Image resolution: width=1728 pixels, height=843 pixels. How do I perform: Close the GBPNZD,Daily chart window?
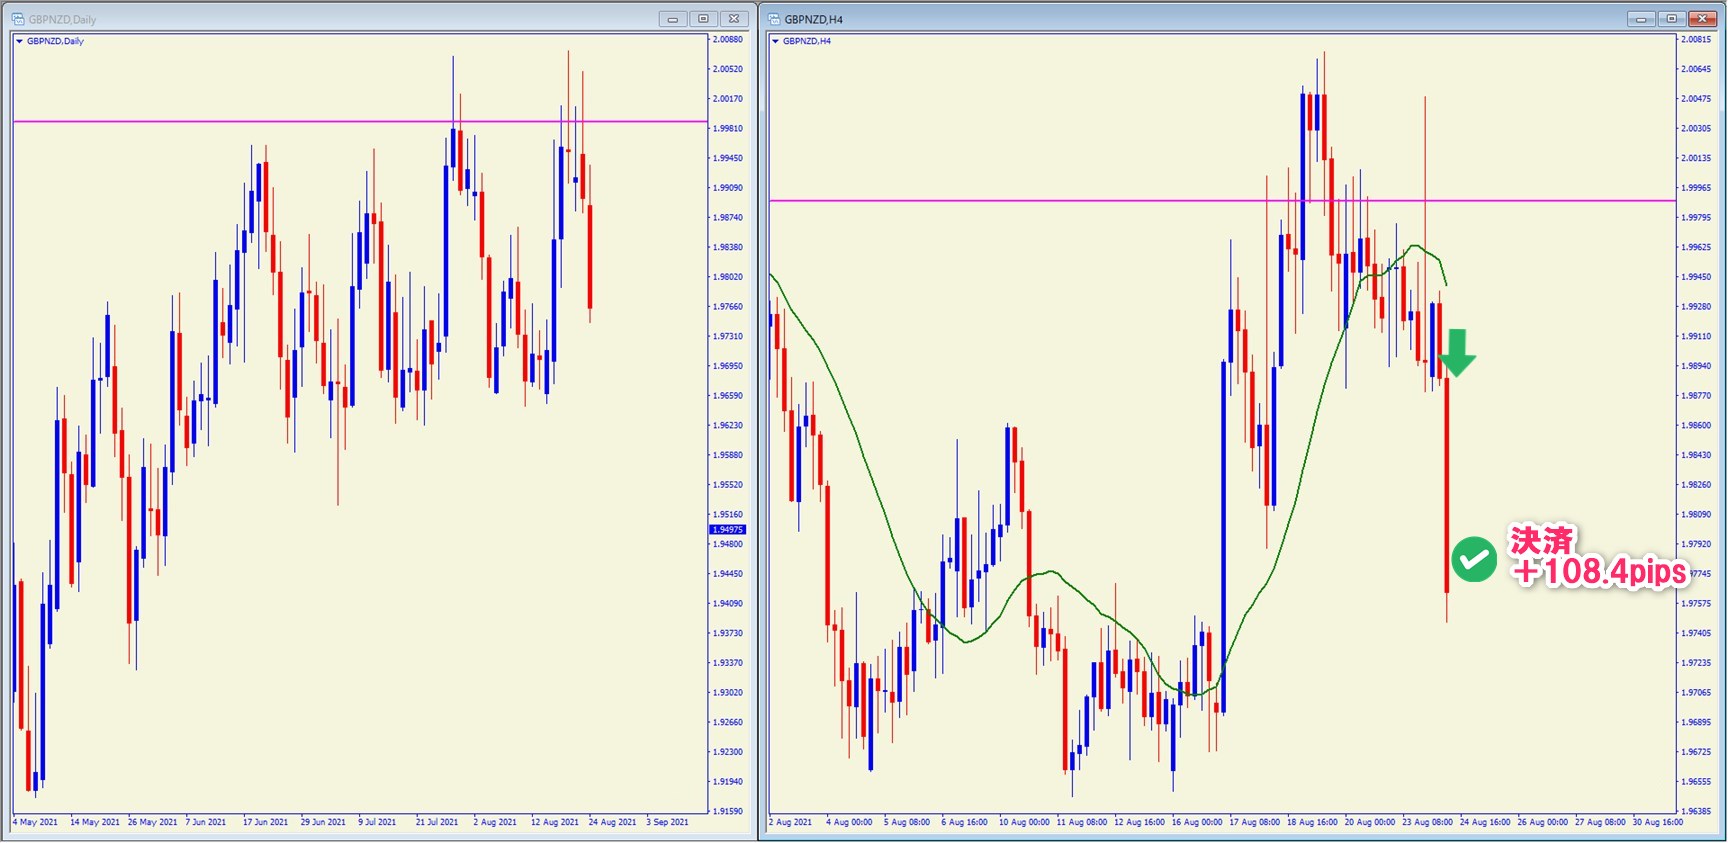point(734,19)
